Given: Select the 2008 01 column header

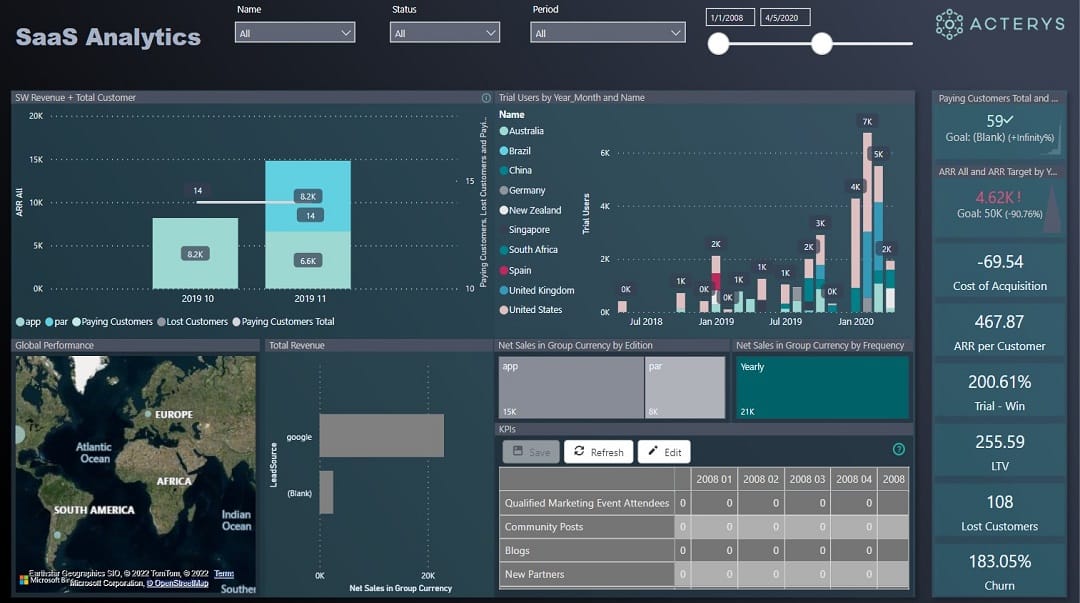Looking at the screenshot, I should (x=714, y=479).
